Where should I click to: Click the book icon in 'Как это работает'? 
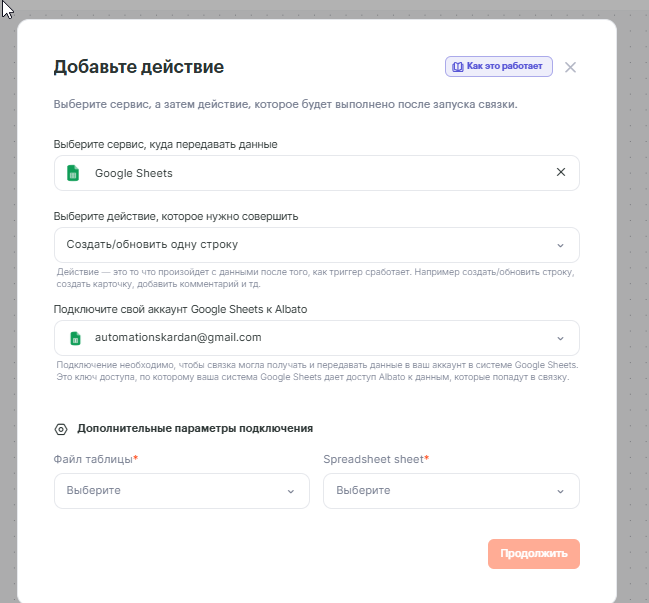tap(457, 67)
